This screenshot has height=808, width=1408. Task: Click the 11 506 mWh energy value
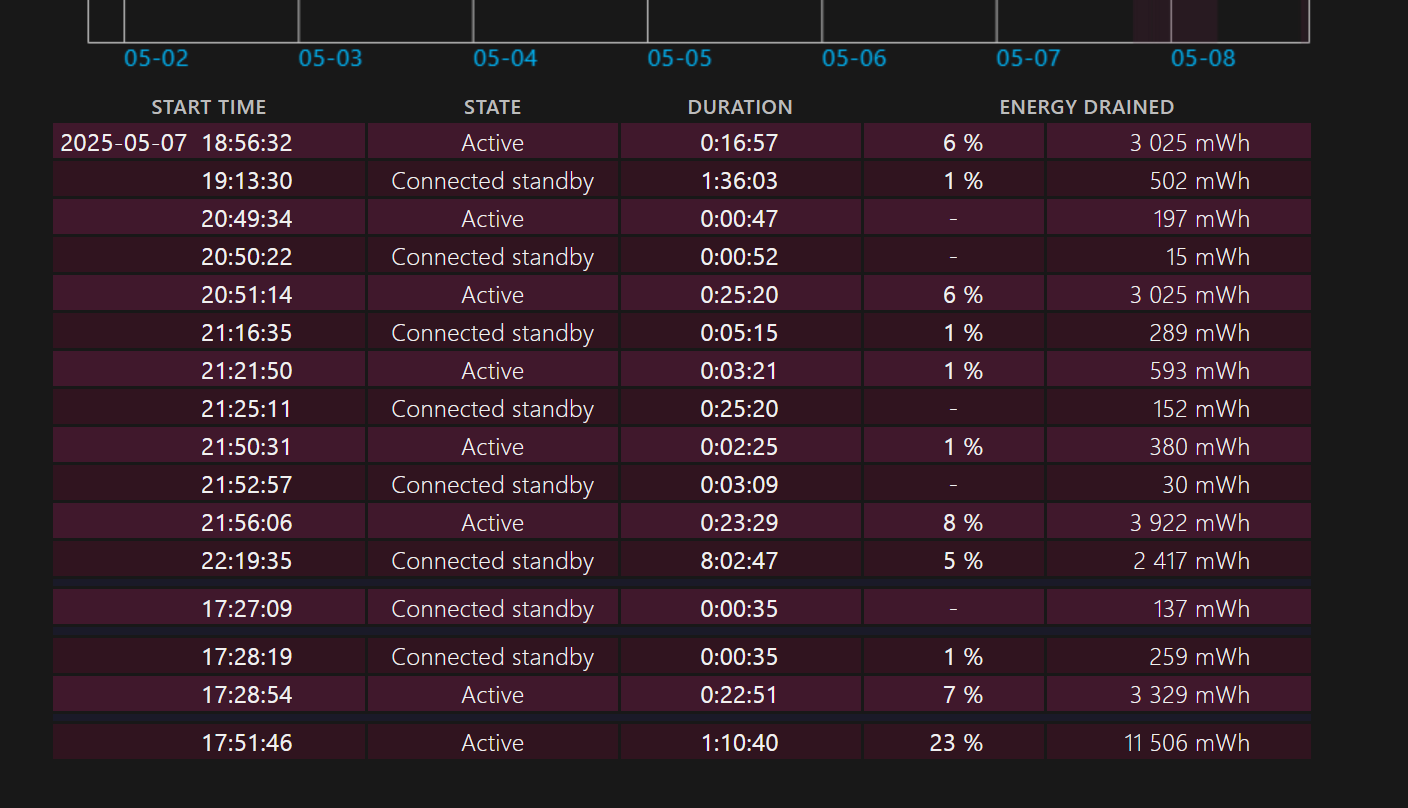pos(1187,743)
